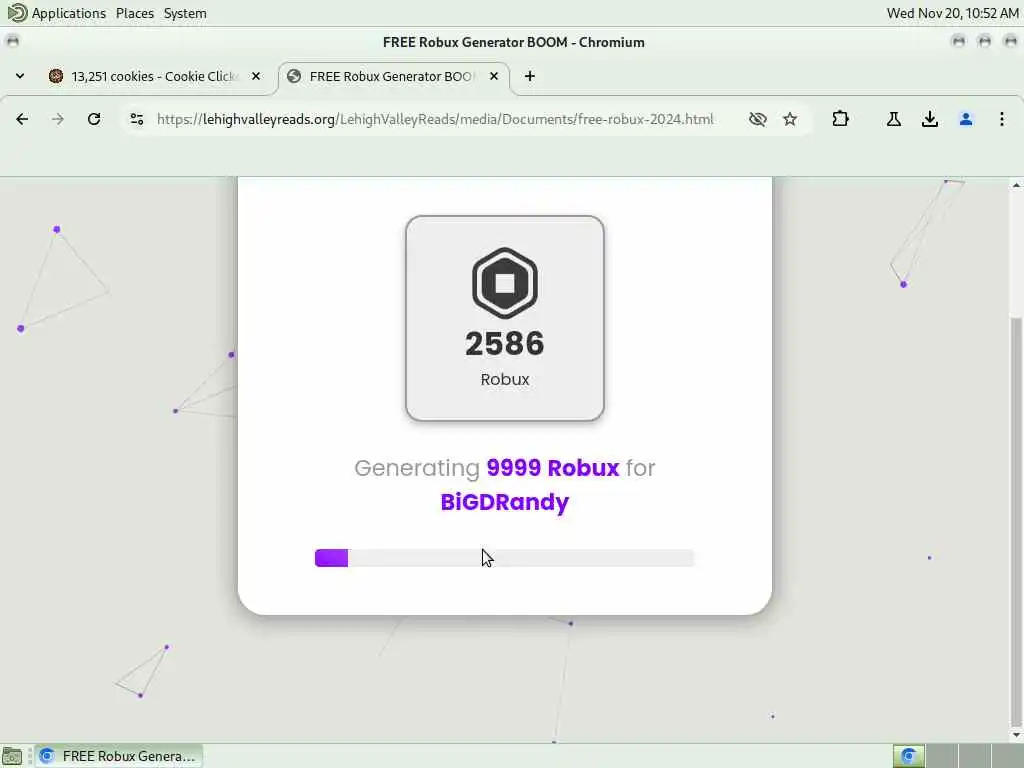Image resolution: width=1024 pixels, height=768 pixels.
Task: Bookmark this page with the star
Action: [790, 119]
